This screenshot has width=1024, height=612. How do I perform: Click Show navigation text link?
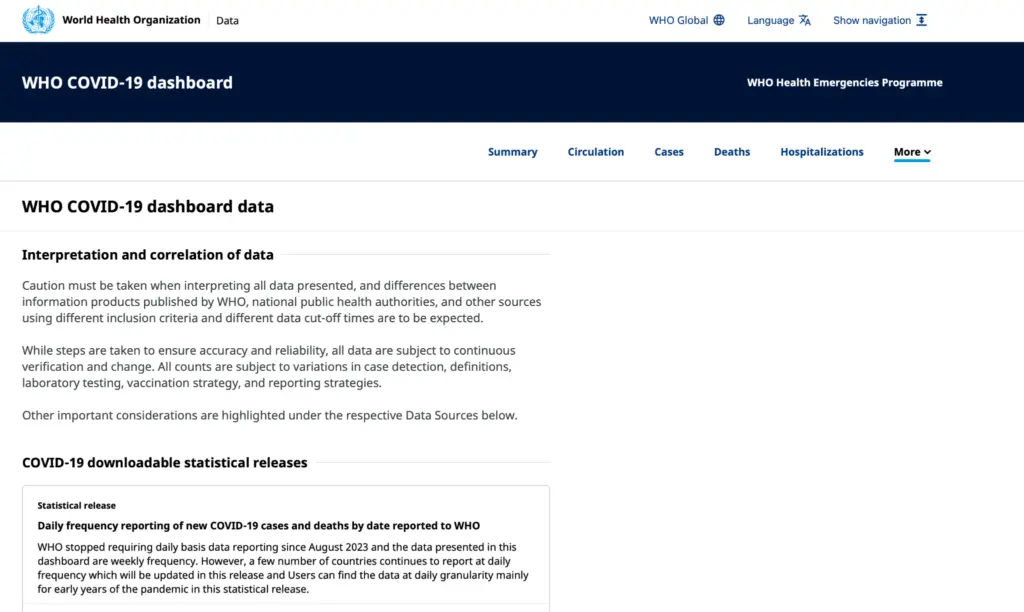(x=872, y=20)
